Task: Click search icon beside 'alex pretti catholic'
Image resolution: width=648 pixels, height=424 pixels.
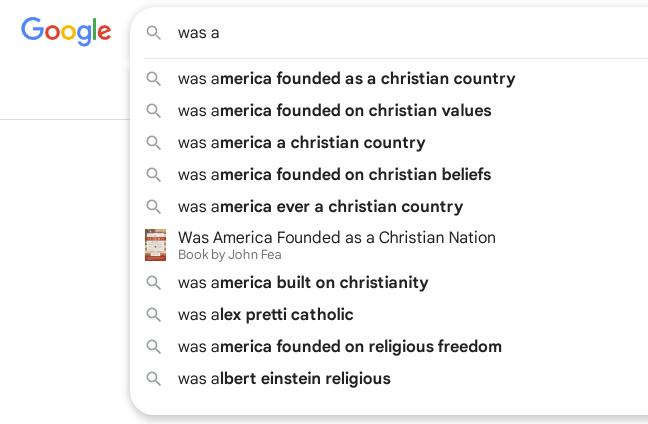Action: 154,314
